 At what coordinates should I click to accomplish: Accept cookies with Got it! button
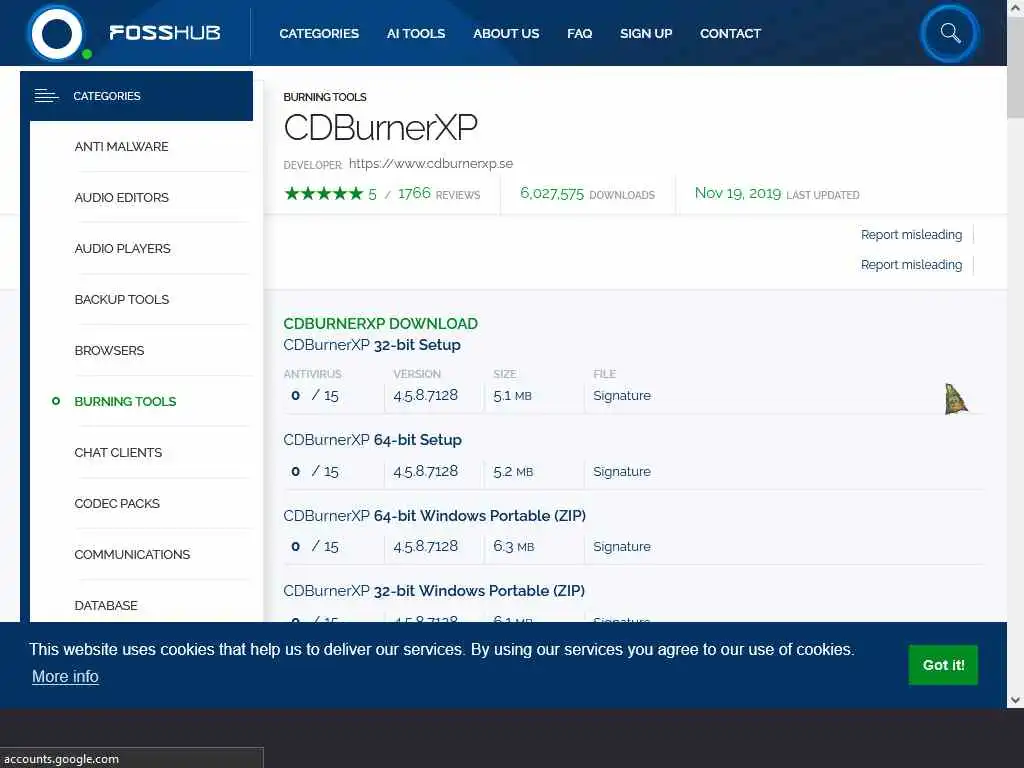point(943,665)
